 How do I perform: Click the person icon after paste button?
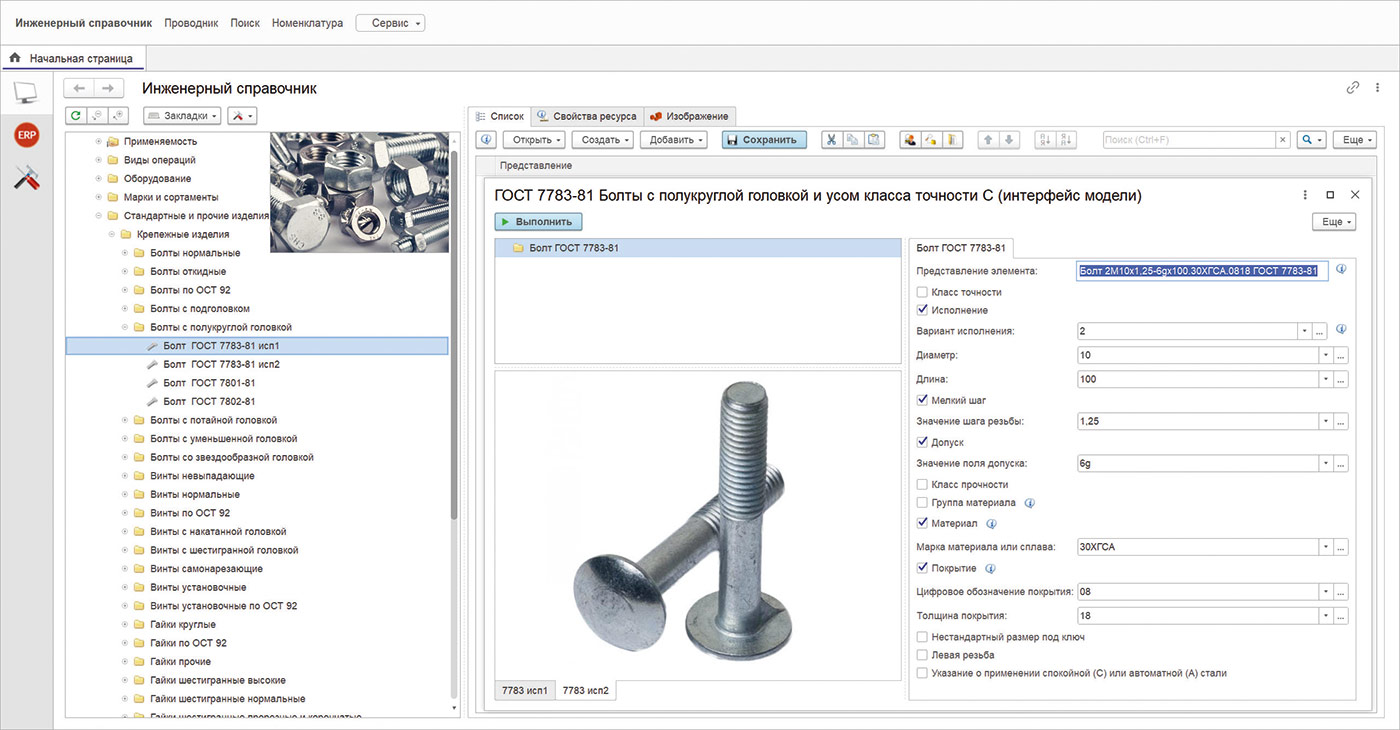910,140
